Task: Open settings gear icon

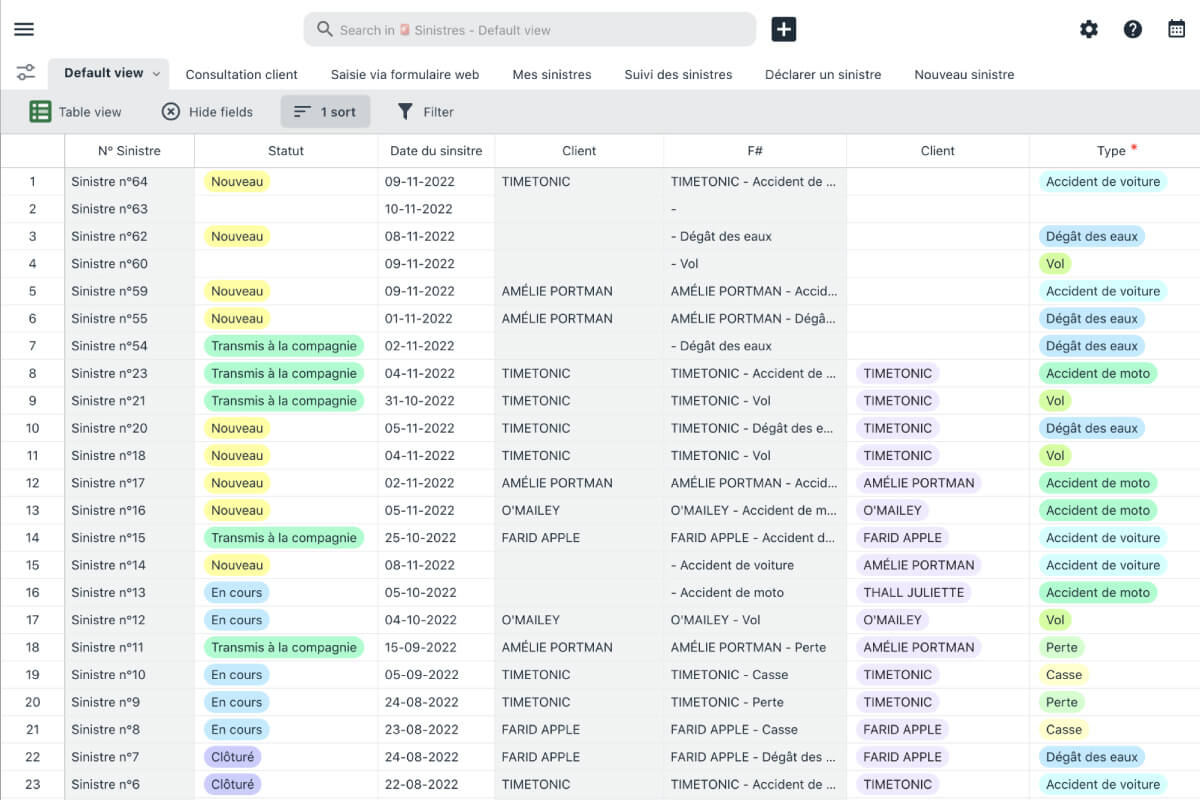Action: [x=1089, y=29]
